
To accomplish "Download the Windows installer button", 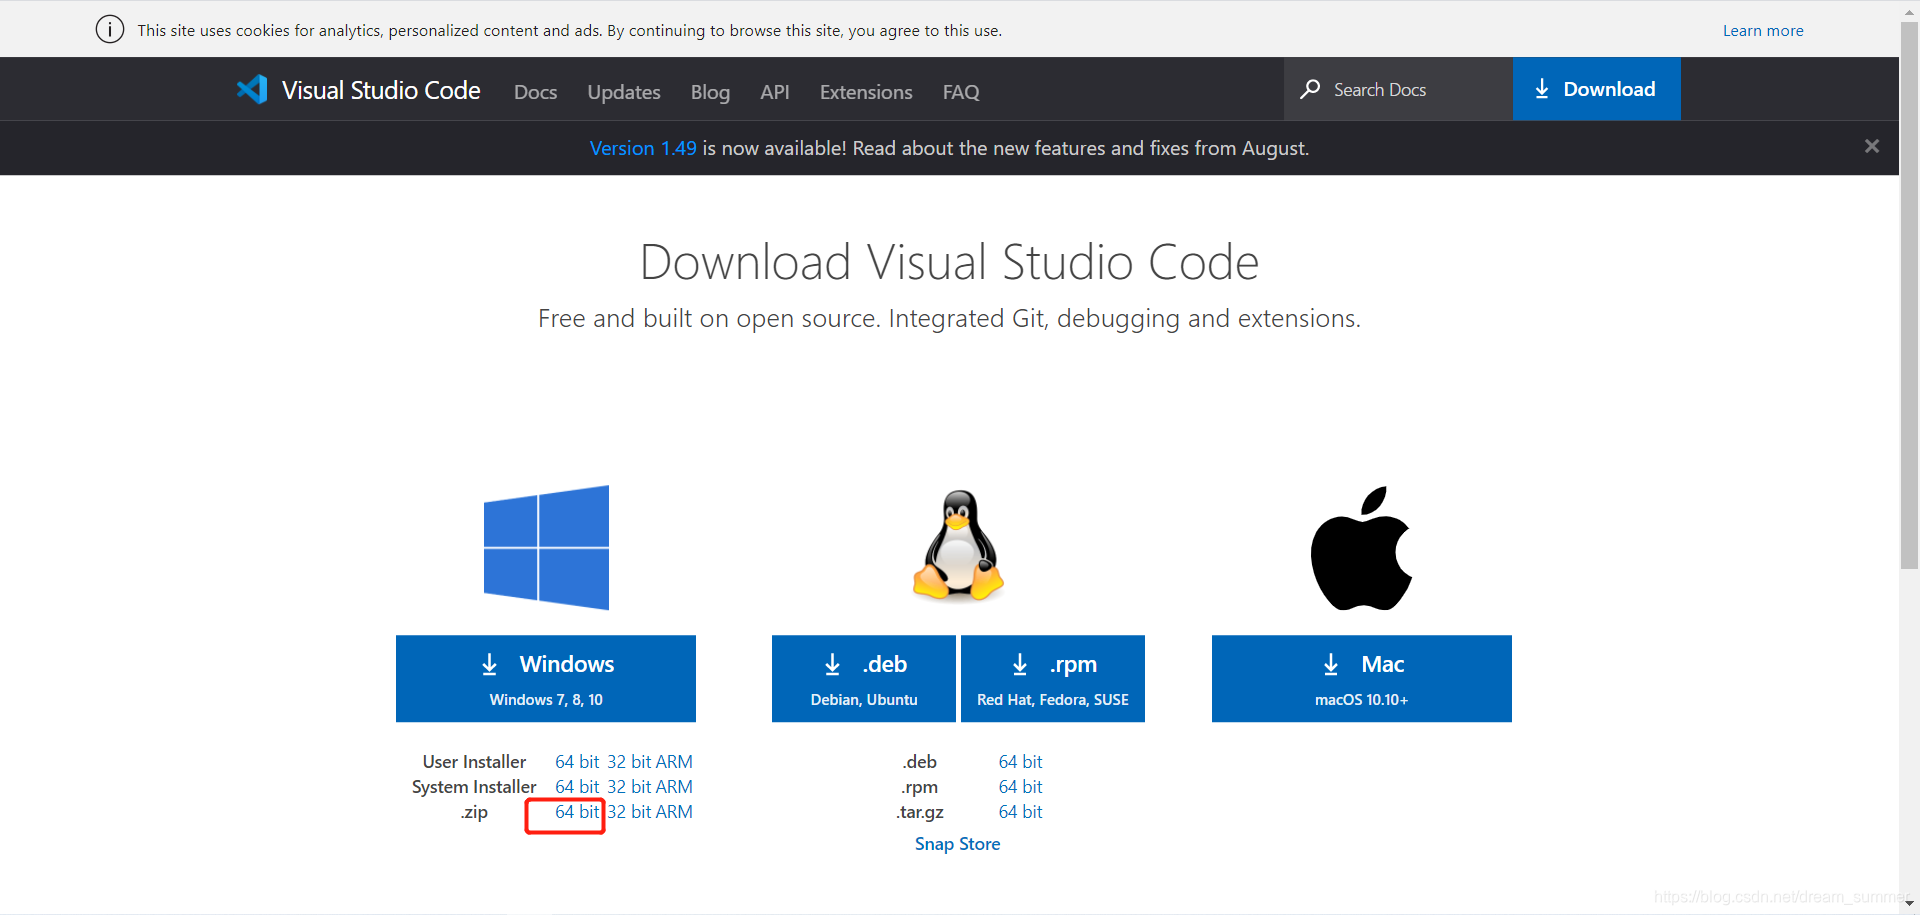I will (x=546, y=678).
